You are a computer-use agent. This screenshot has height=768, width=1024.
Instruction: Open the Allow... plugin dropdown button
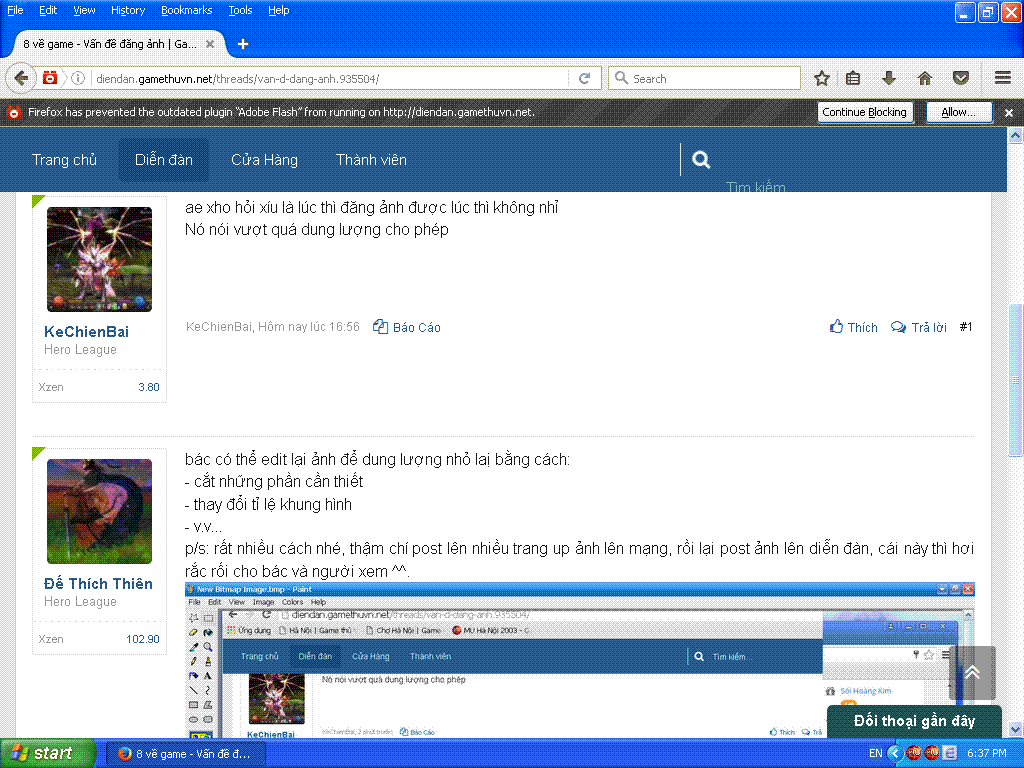(x=959, y=112)
